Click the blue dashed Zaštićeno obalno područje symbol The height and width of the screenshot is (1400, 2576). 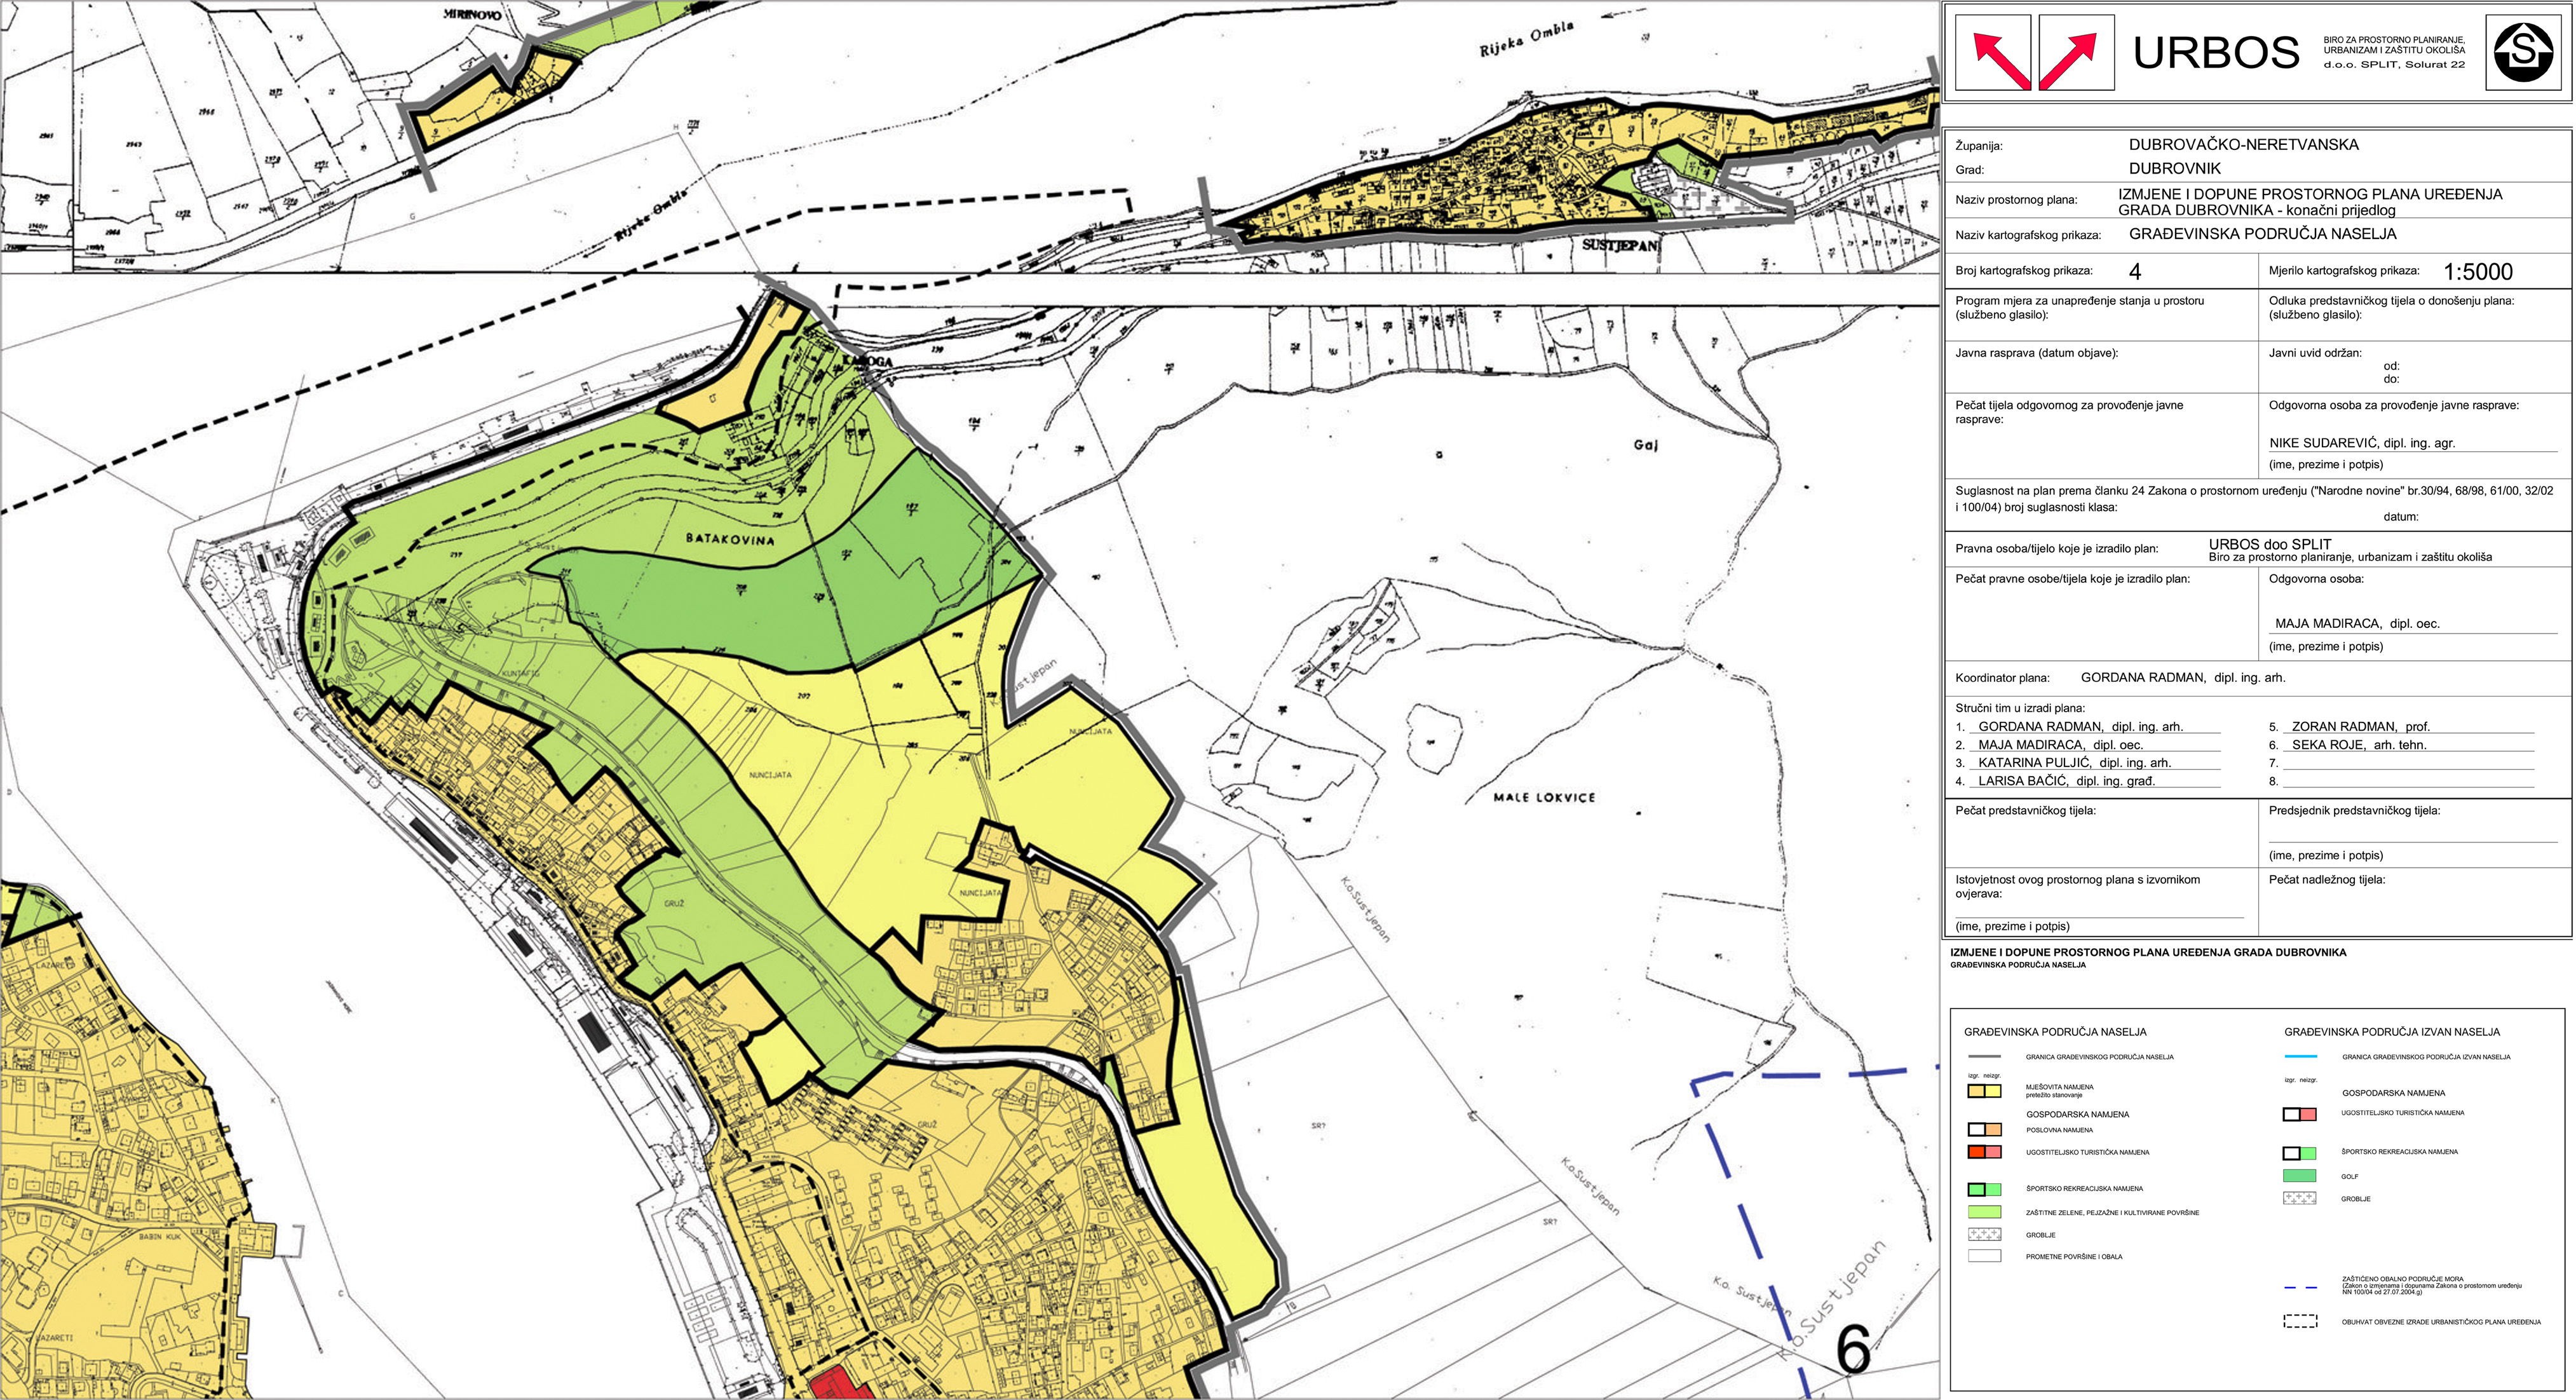point(2300,1288)
